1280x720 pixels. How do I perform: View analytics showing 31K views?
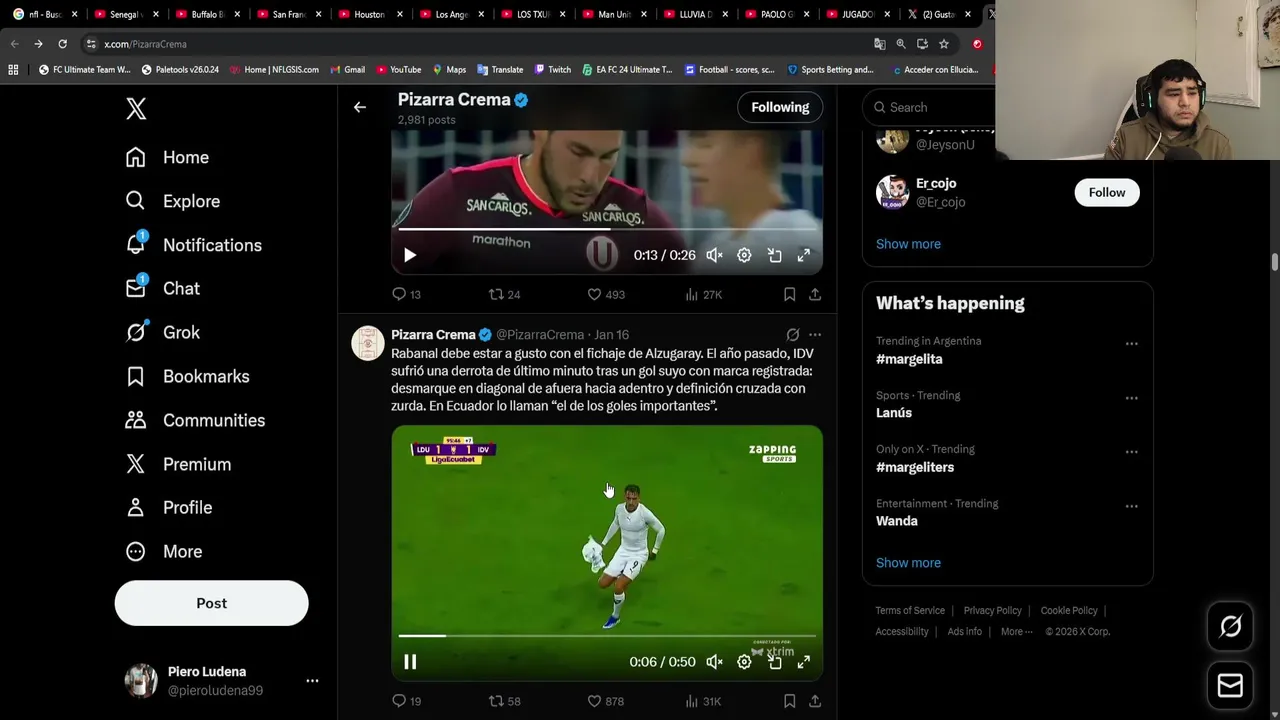[703, 701]
